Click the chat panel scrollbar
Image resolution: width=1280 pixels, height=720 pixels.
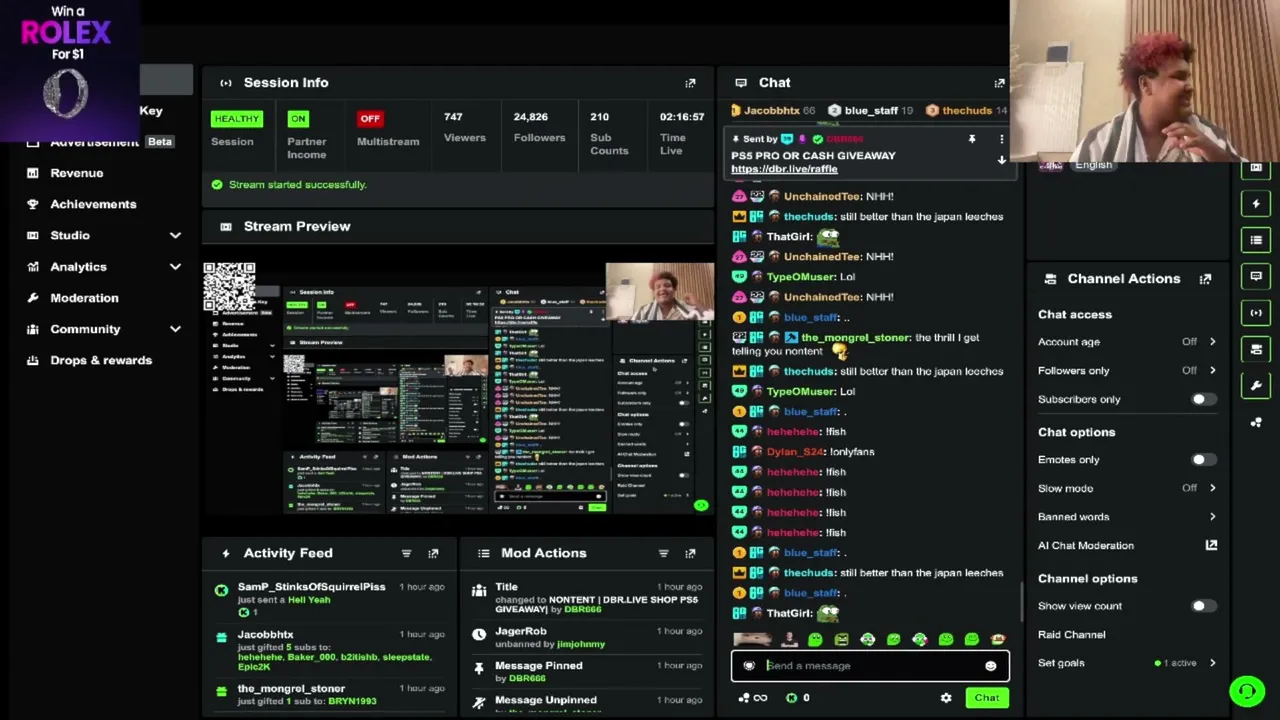coord(1022,602)
